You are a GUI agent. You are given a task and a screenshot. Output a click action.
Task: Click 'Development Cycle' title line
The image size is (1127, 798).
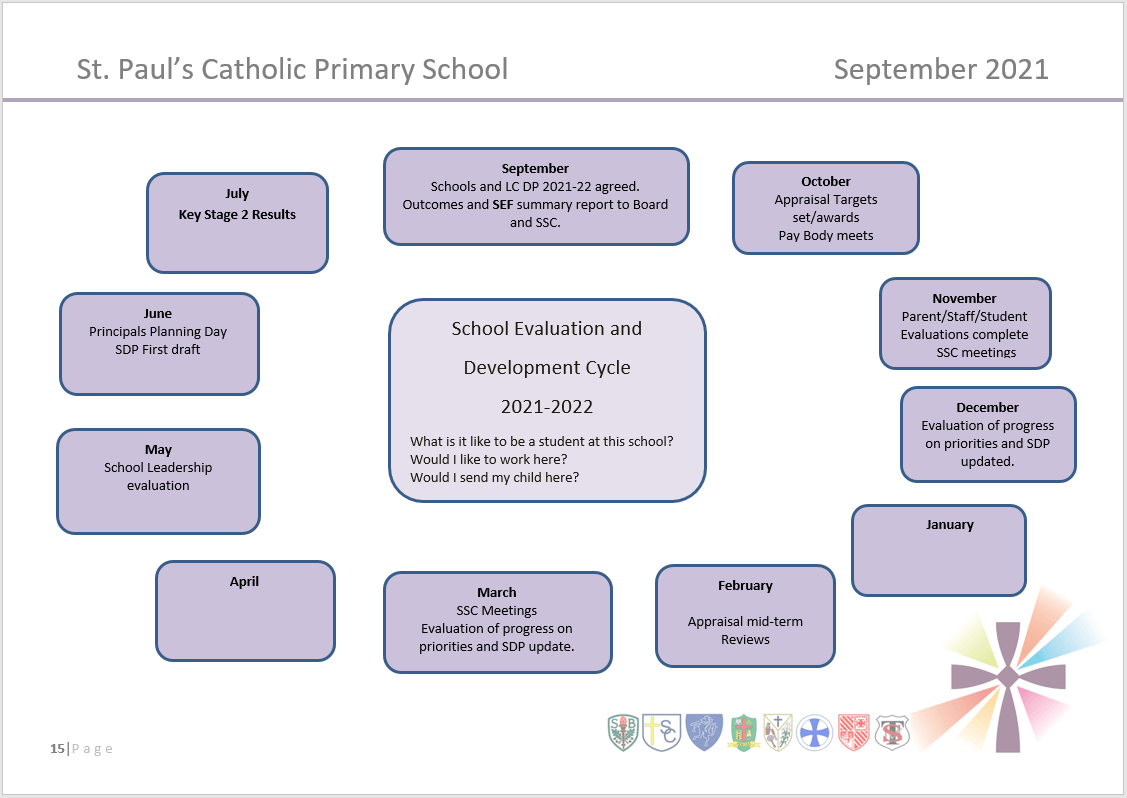point(546,367)
